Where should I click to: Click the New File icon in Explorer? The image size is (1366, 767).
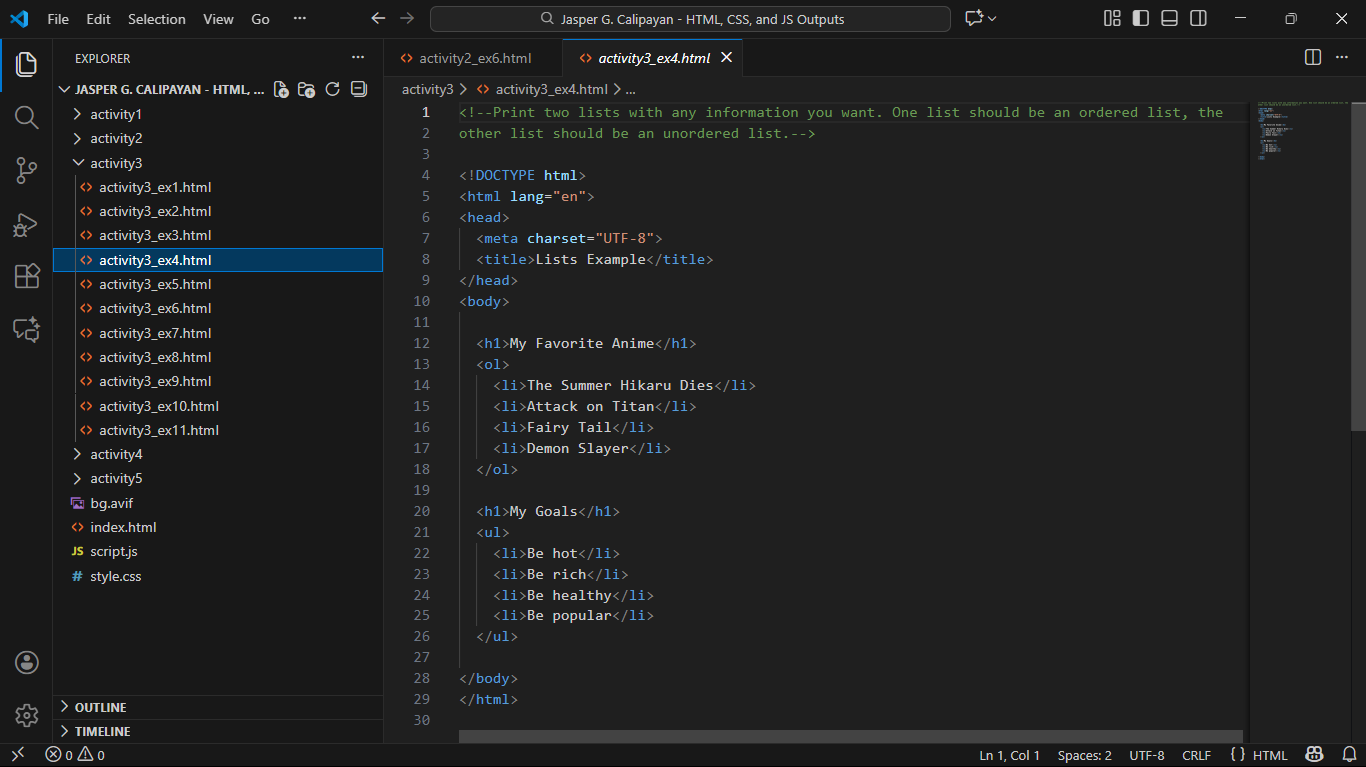pyautogui.click(x=281, y=89)
